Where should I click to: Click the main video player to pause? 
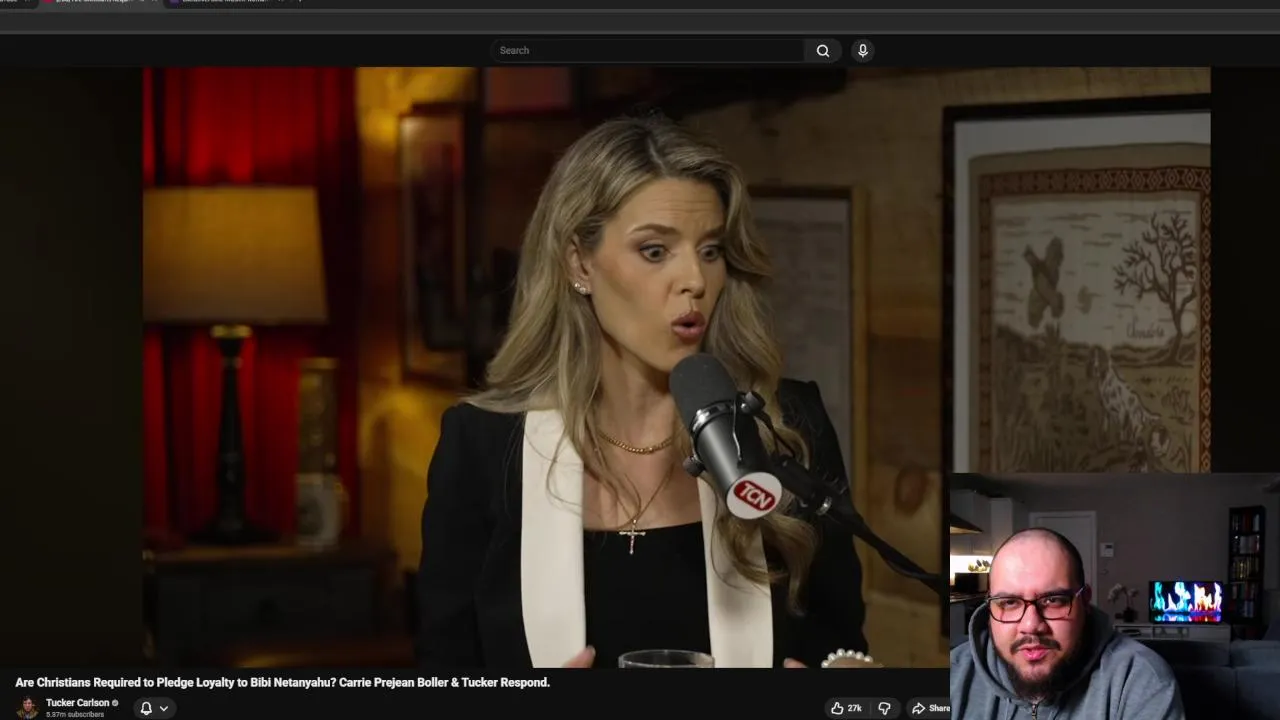(x=545, y=367)
